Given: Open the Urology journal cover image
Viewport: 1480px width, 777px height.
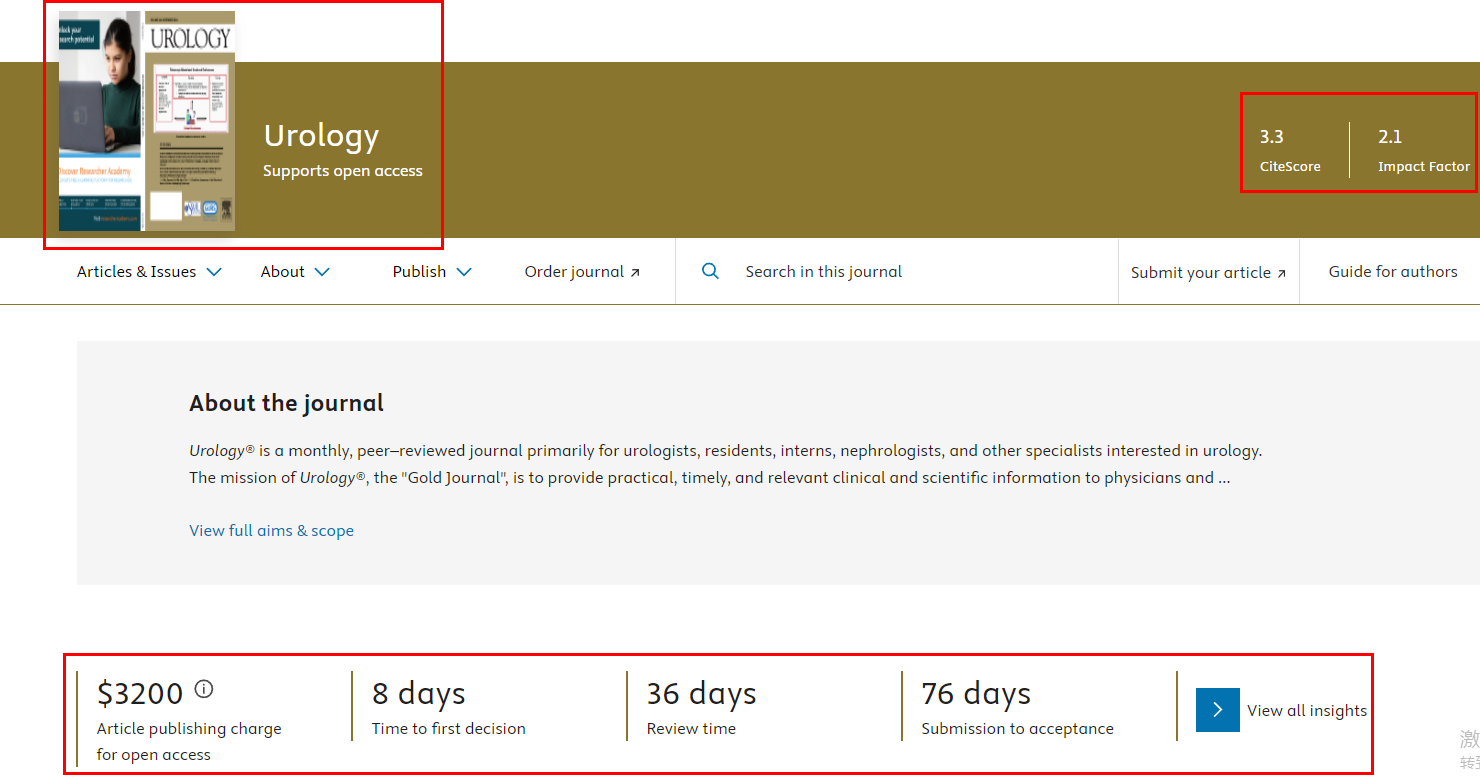Looking at the screenshot, I should tap(190, 120).
